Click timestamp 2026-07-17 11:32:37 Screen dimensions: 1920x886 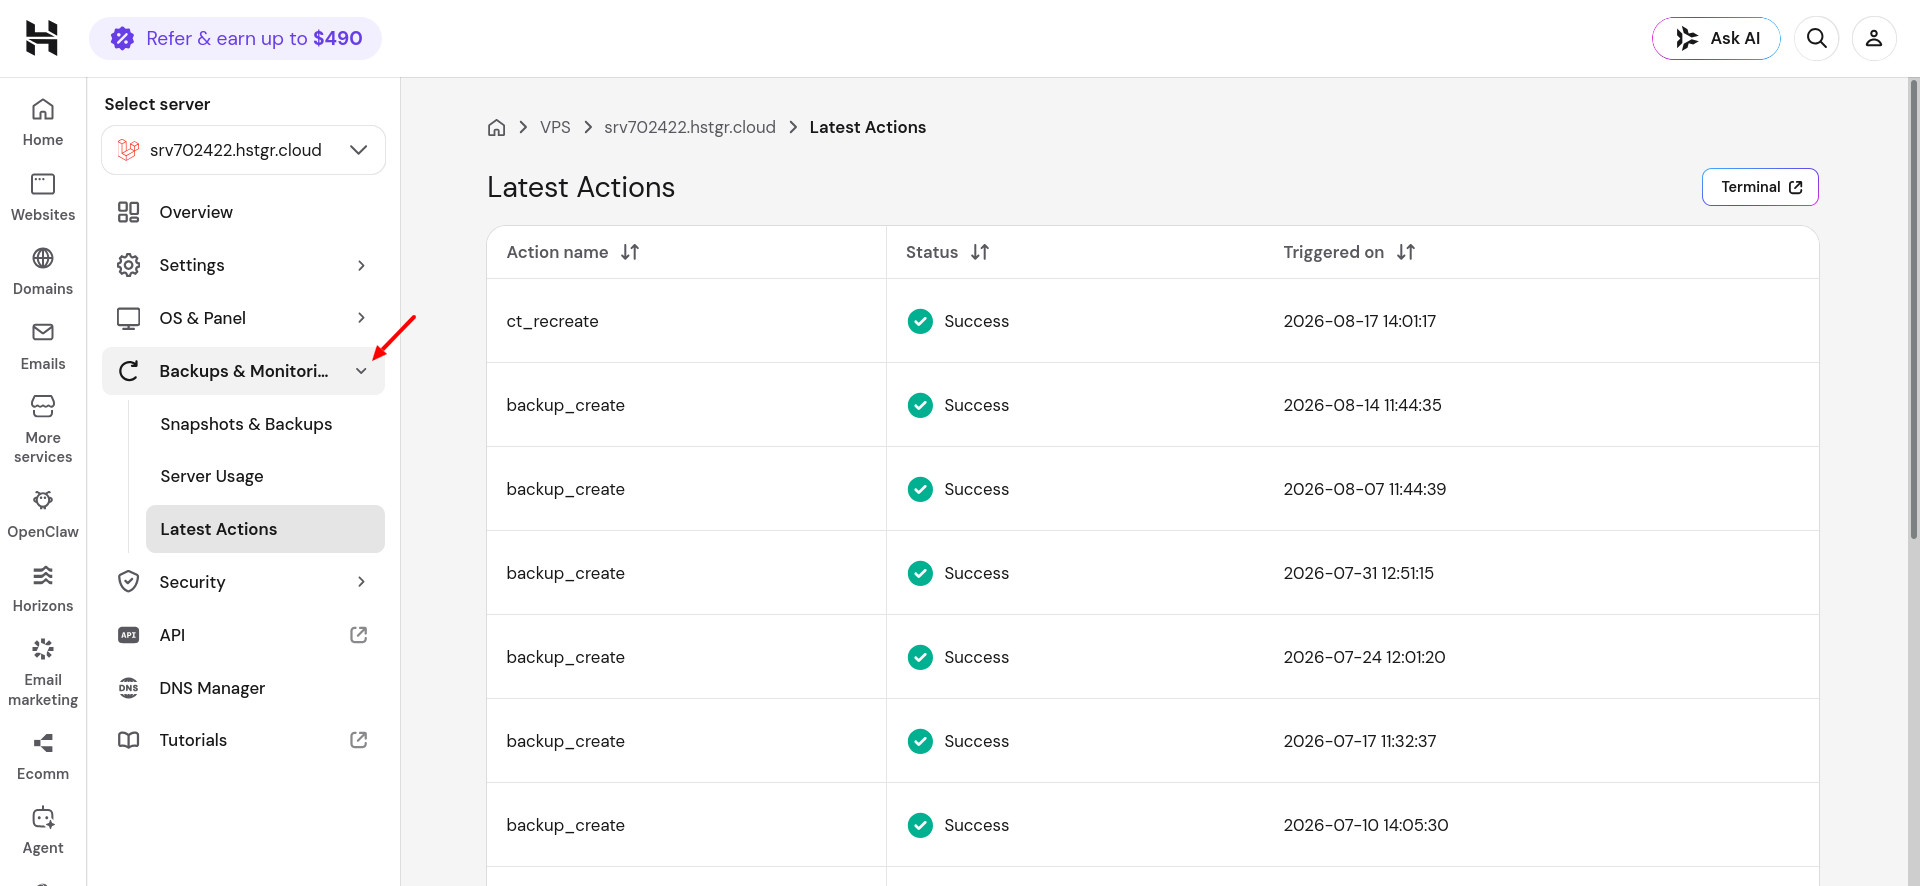pos(1360,741)
